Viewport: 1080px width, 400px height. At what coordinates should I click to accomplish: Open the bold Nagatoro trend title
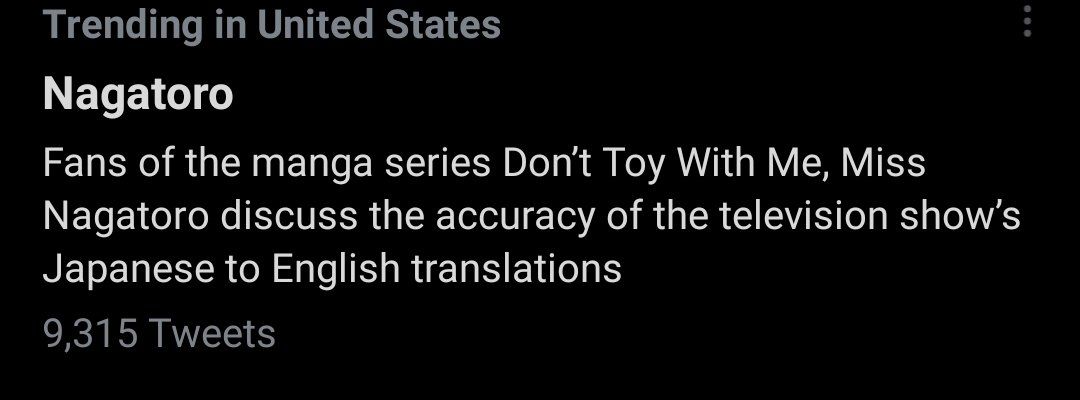(x=138, y=95)
